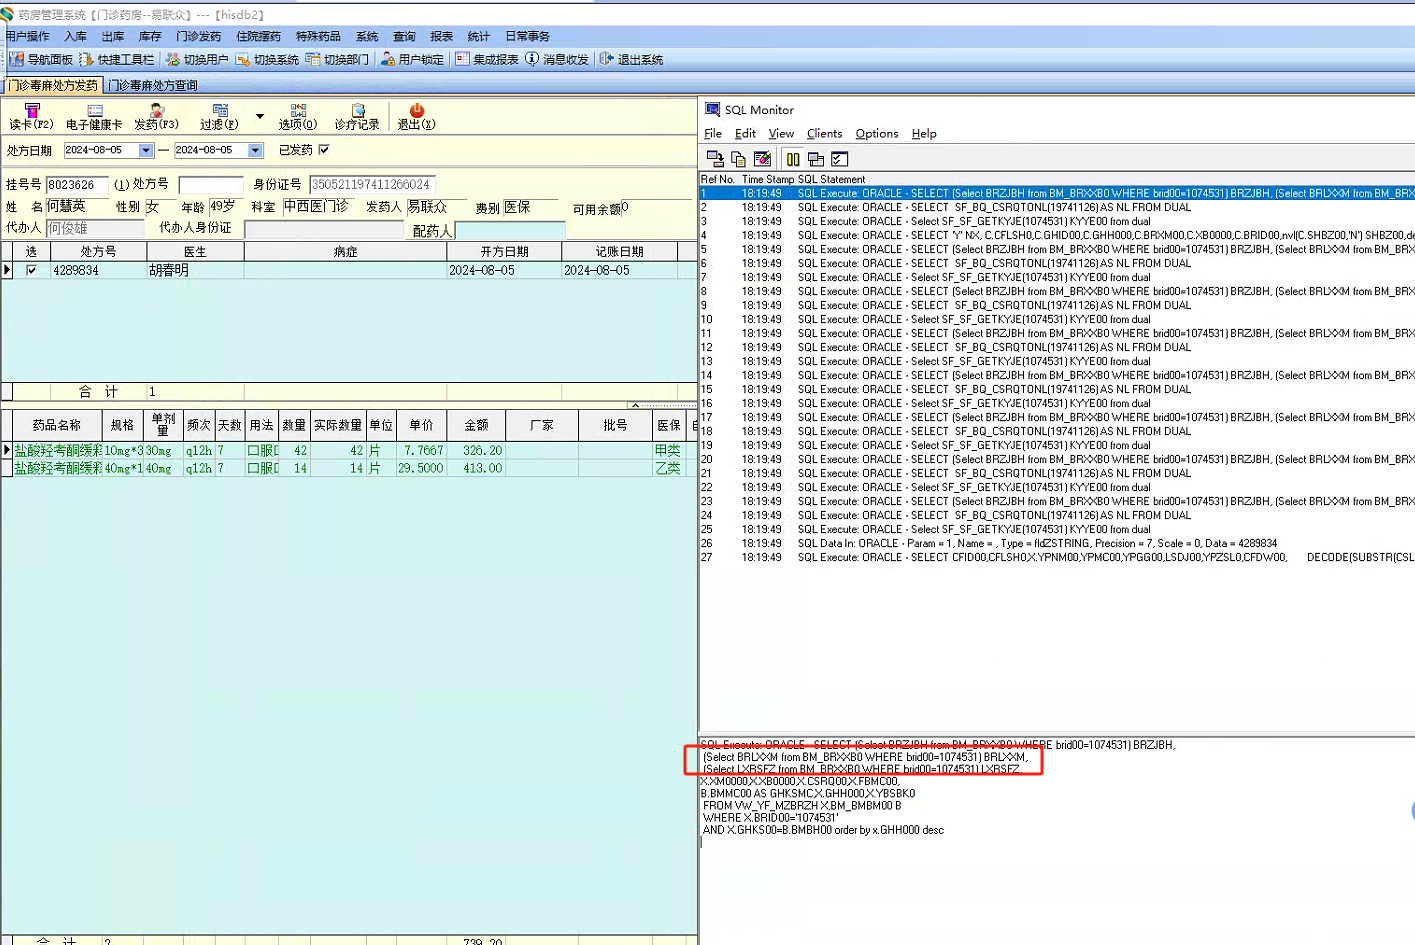This screenshot has width=1415, height=945.
Task: Open the start date dropdown for 处方日期
Action: [x=146, y=150]
